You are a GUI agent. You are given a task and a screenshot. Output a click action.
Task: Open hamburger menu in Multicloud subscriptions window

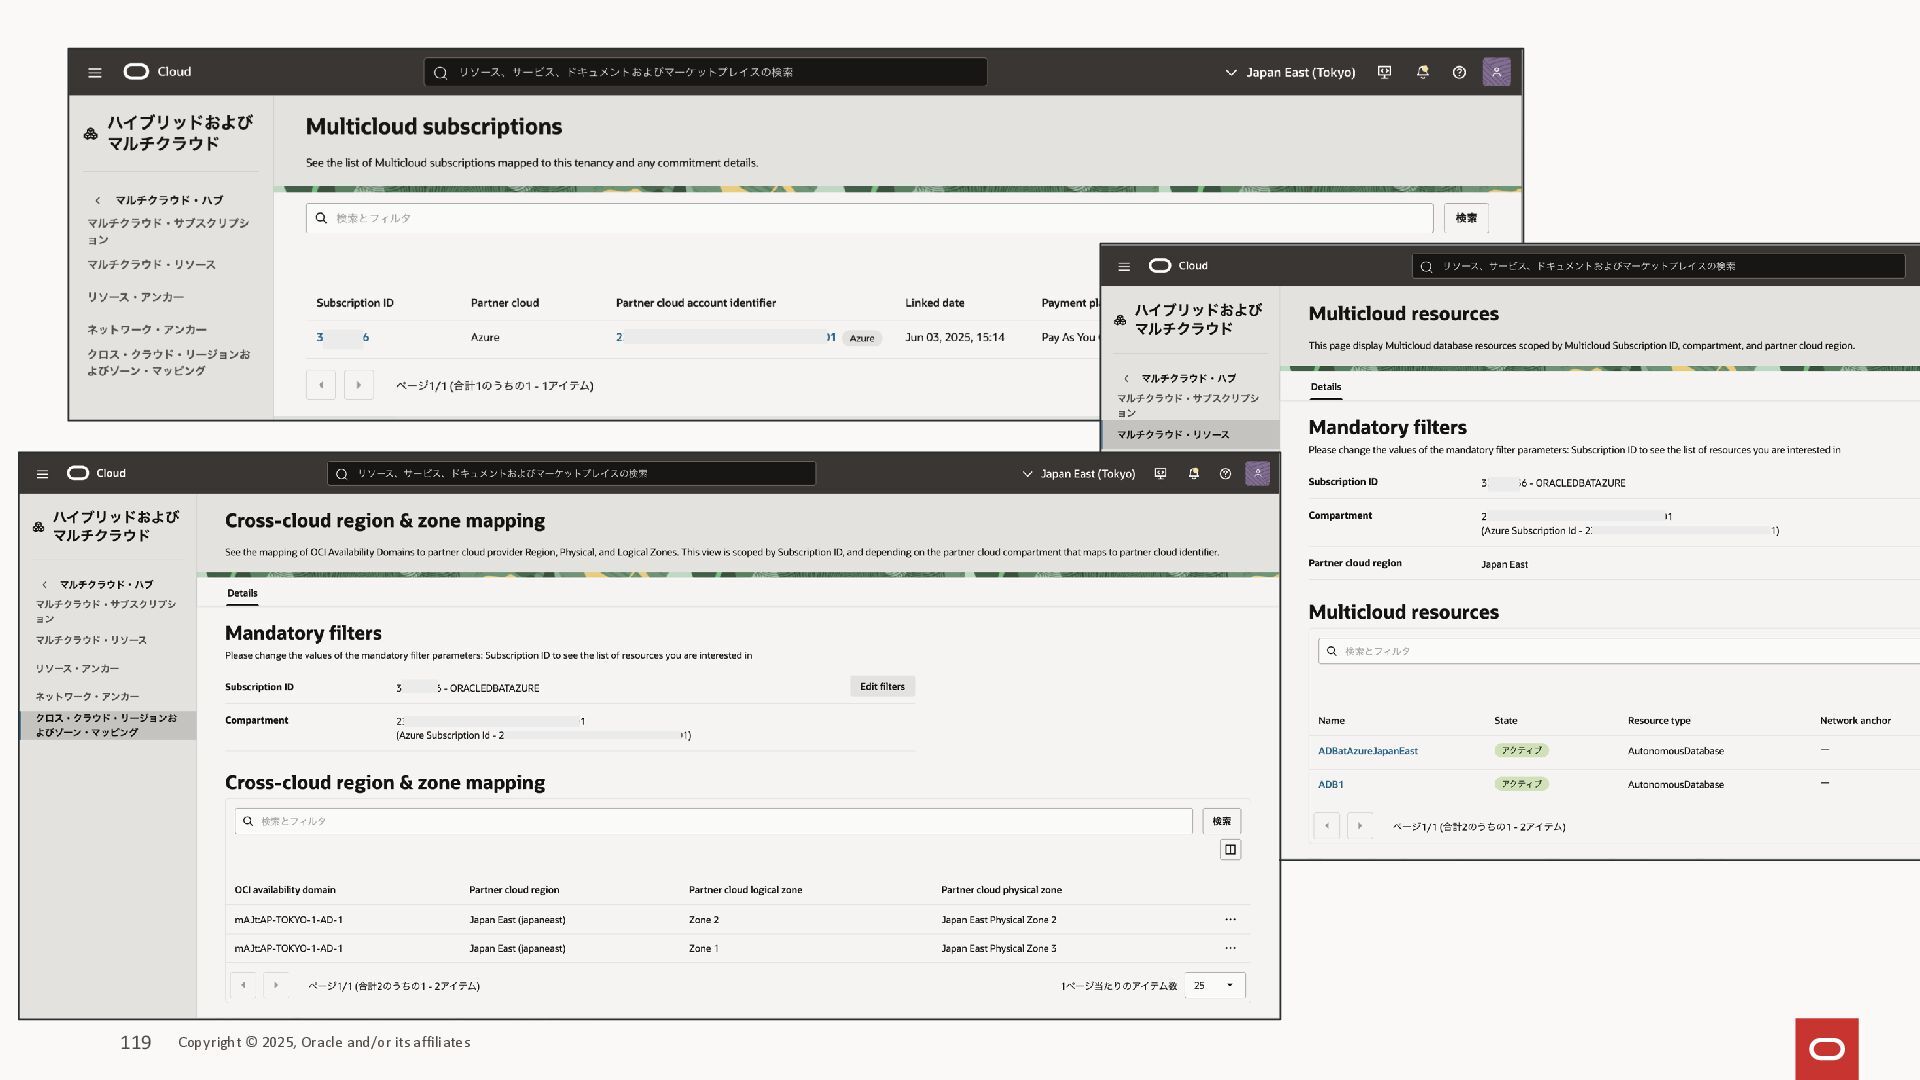pos(95,72)
